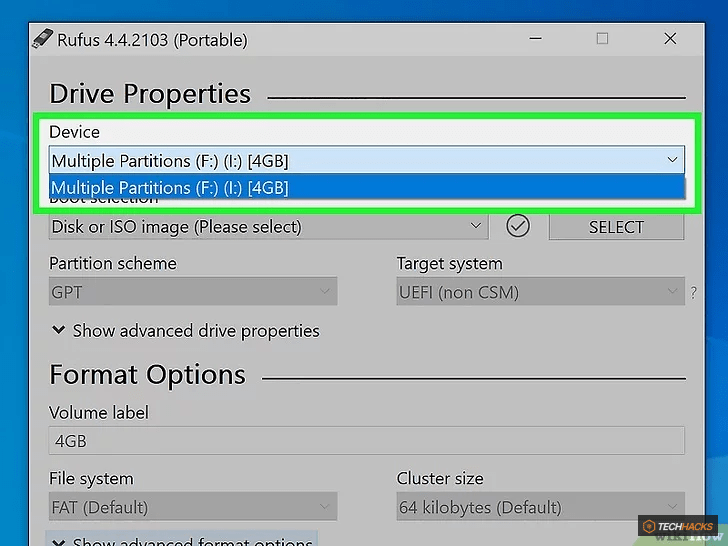The width and height of the screenshot is (728, 546).
Task: Choose the highlighted Multiple Partitions (F:) (I:) [4GB] entry
Action: coord(367,188)
